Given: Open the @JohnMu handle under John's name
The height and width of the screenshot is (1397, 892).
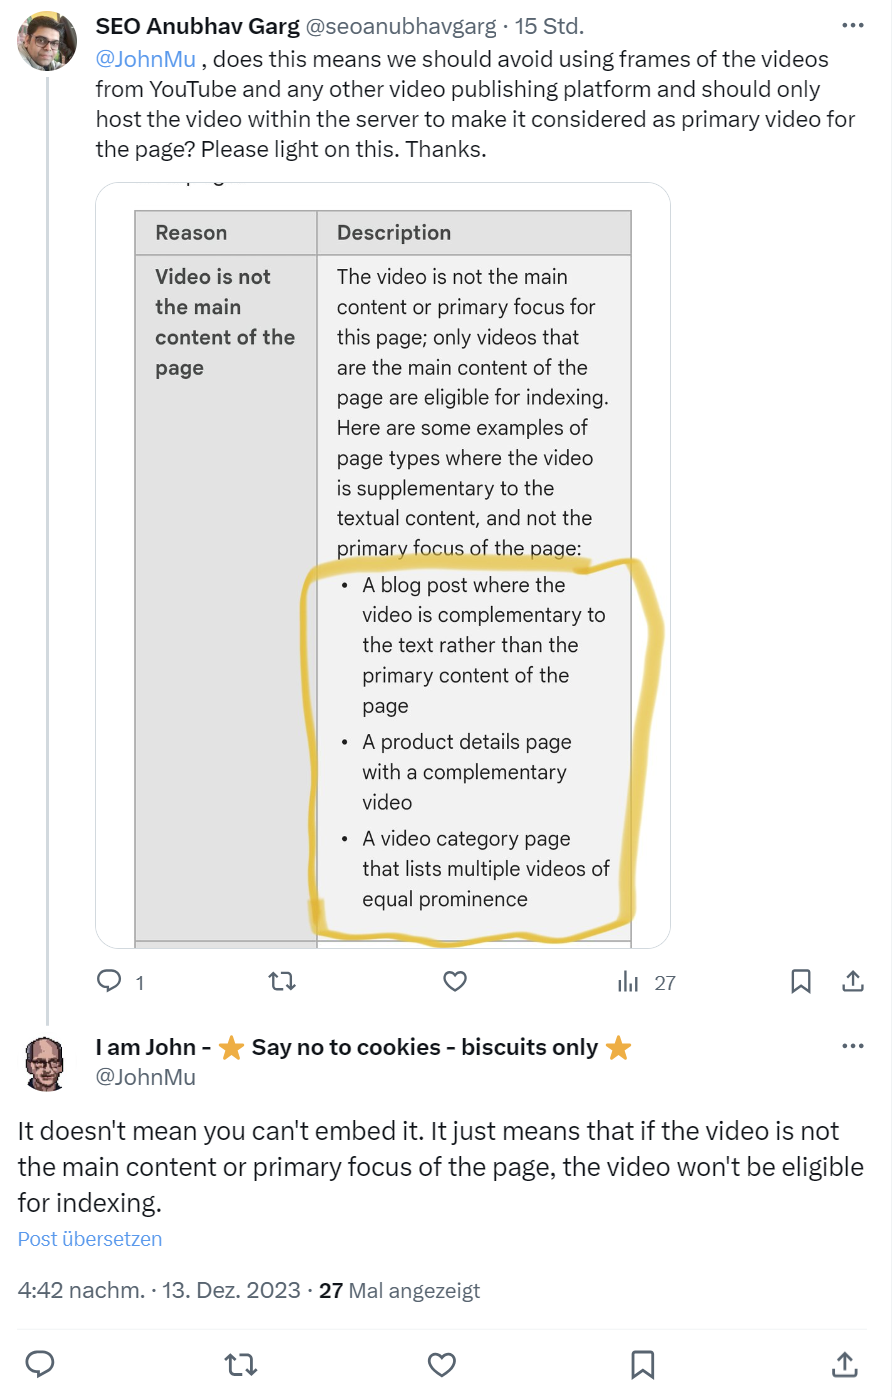Looking at the screenshot, I should tap(146, 1077).
